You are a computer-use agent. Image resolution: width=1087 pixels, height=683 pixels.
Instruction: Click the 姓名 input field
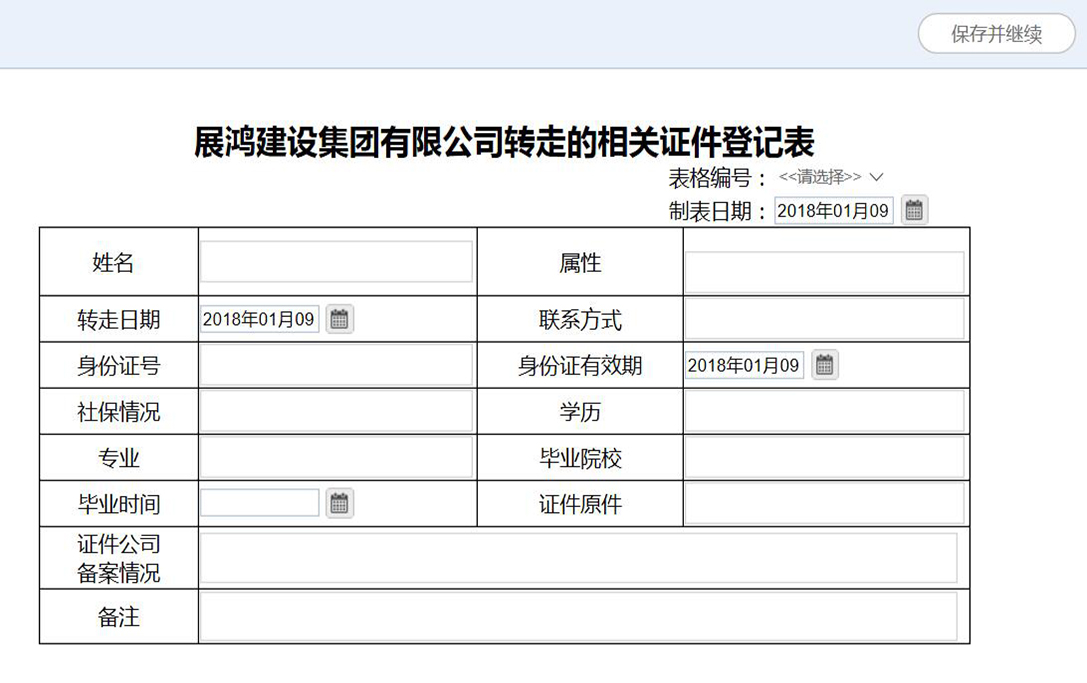pos(336,262)
